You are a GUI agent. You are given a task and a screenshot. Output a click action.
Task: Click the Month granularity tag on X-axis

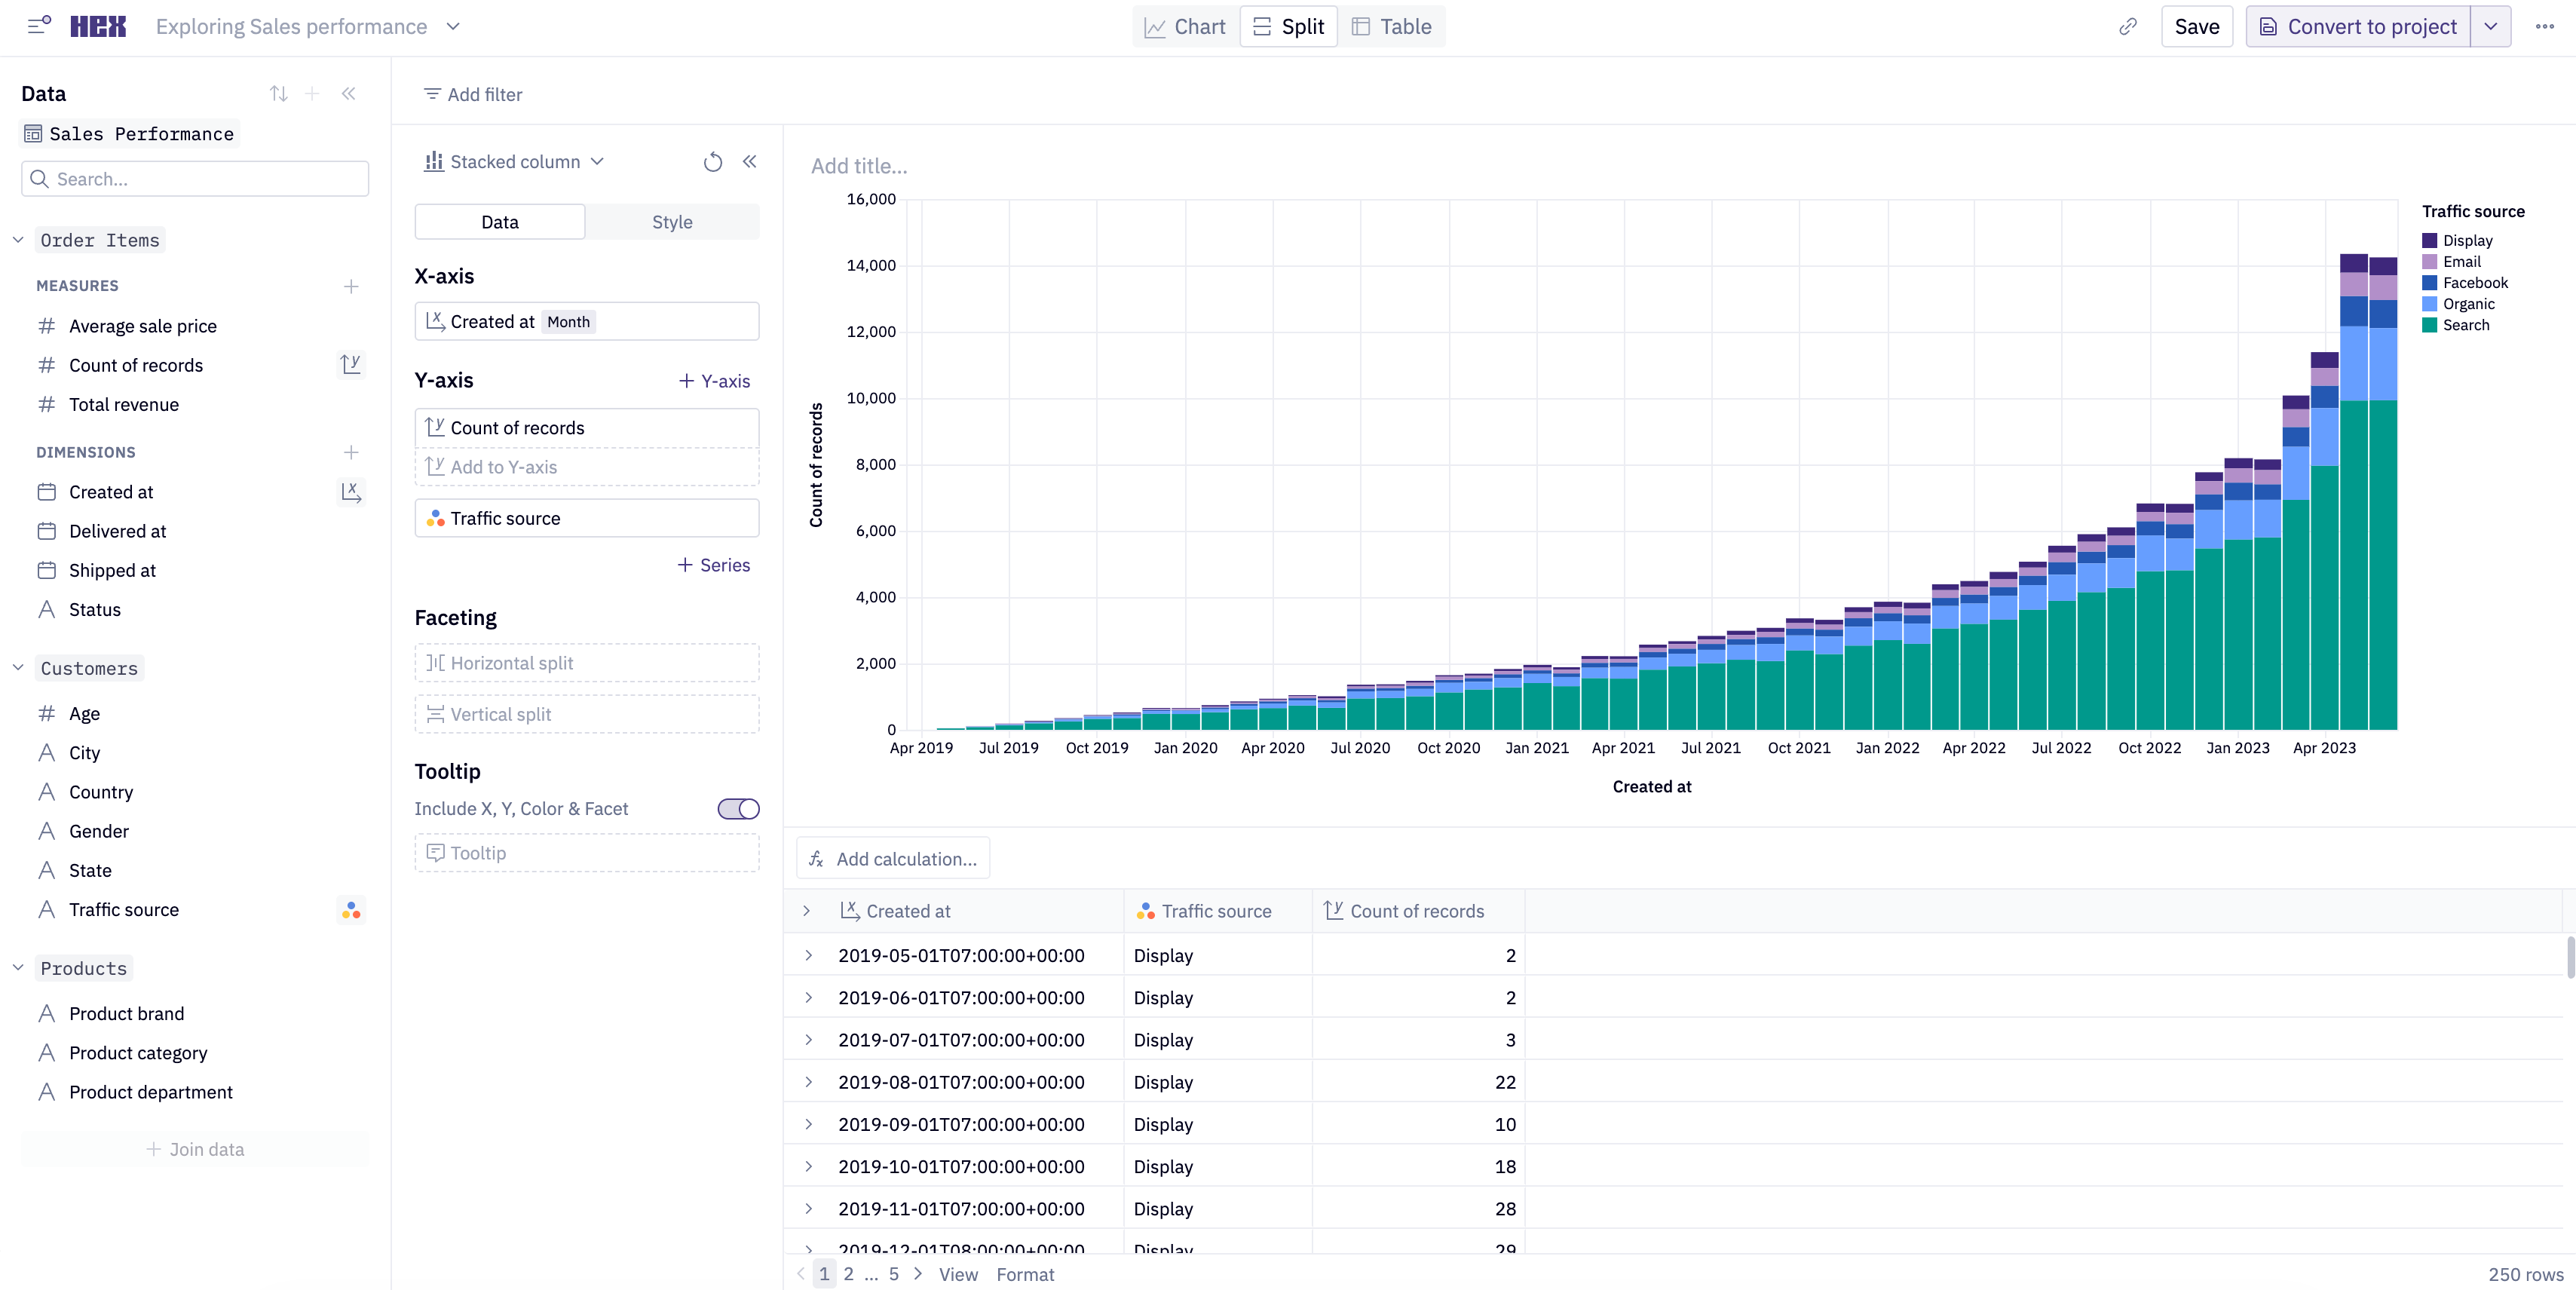568,322
